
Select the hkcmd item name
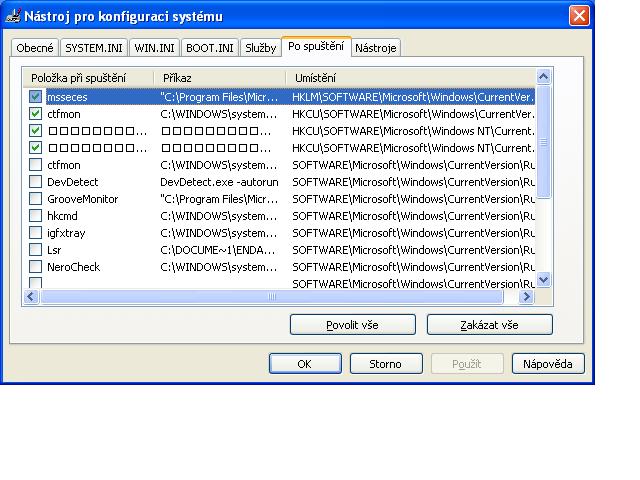coord(62,216)
